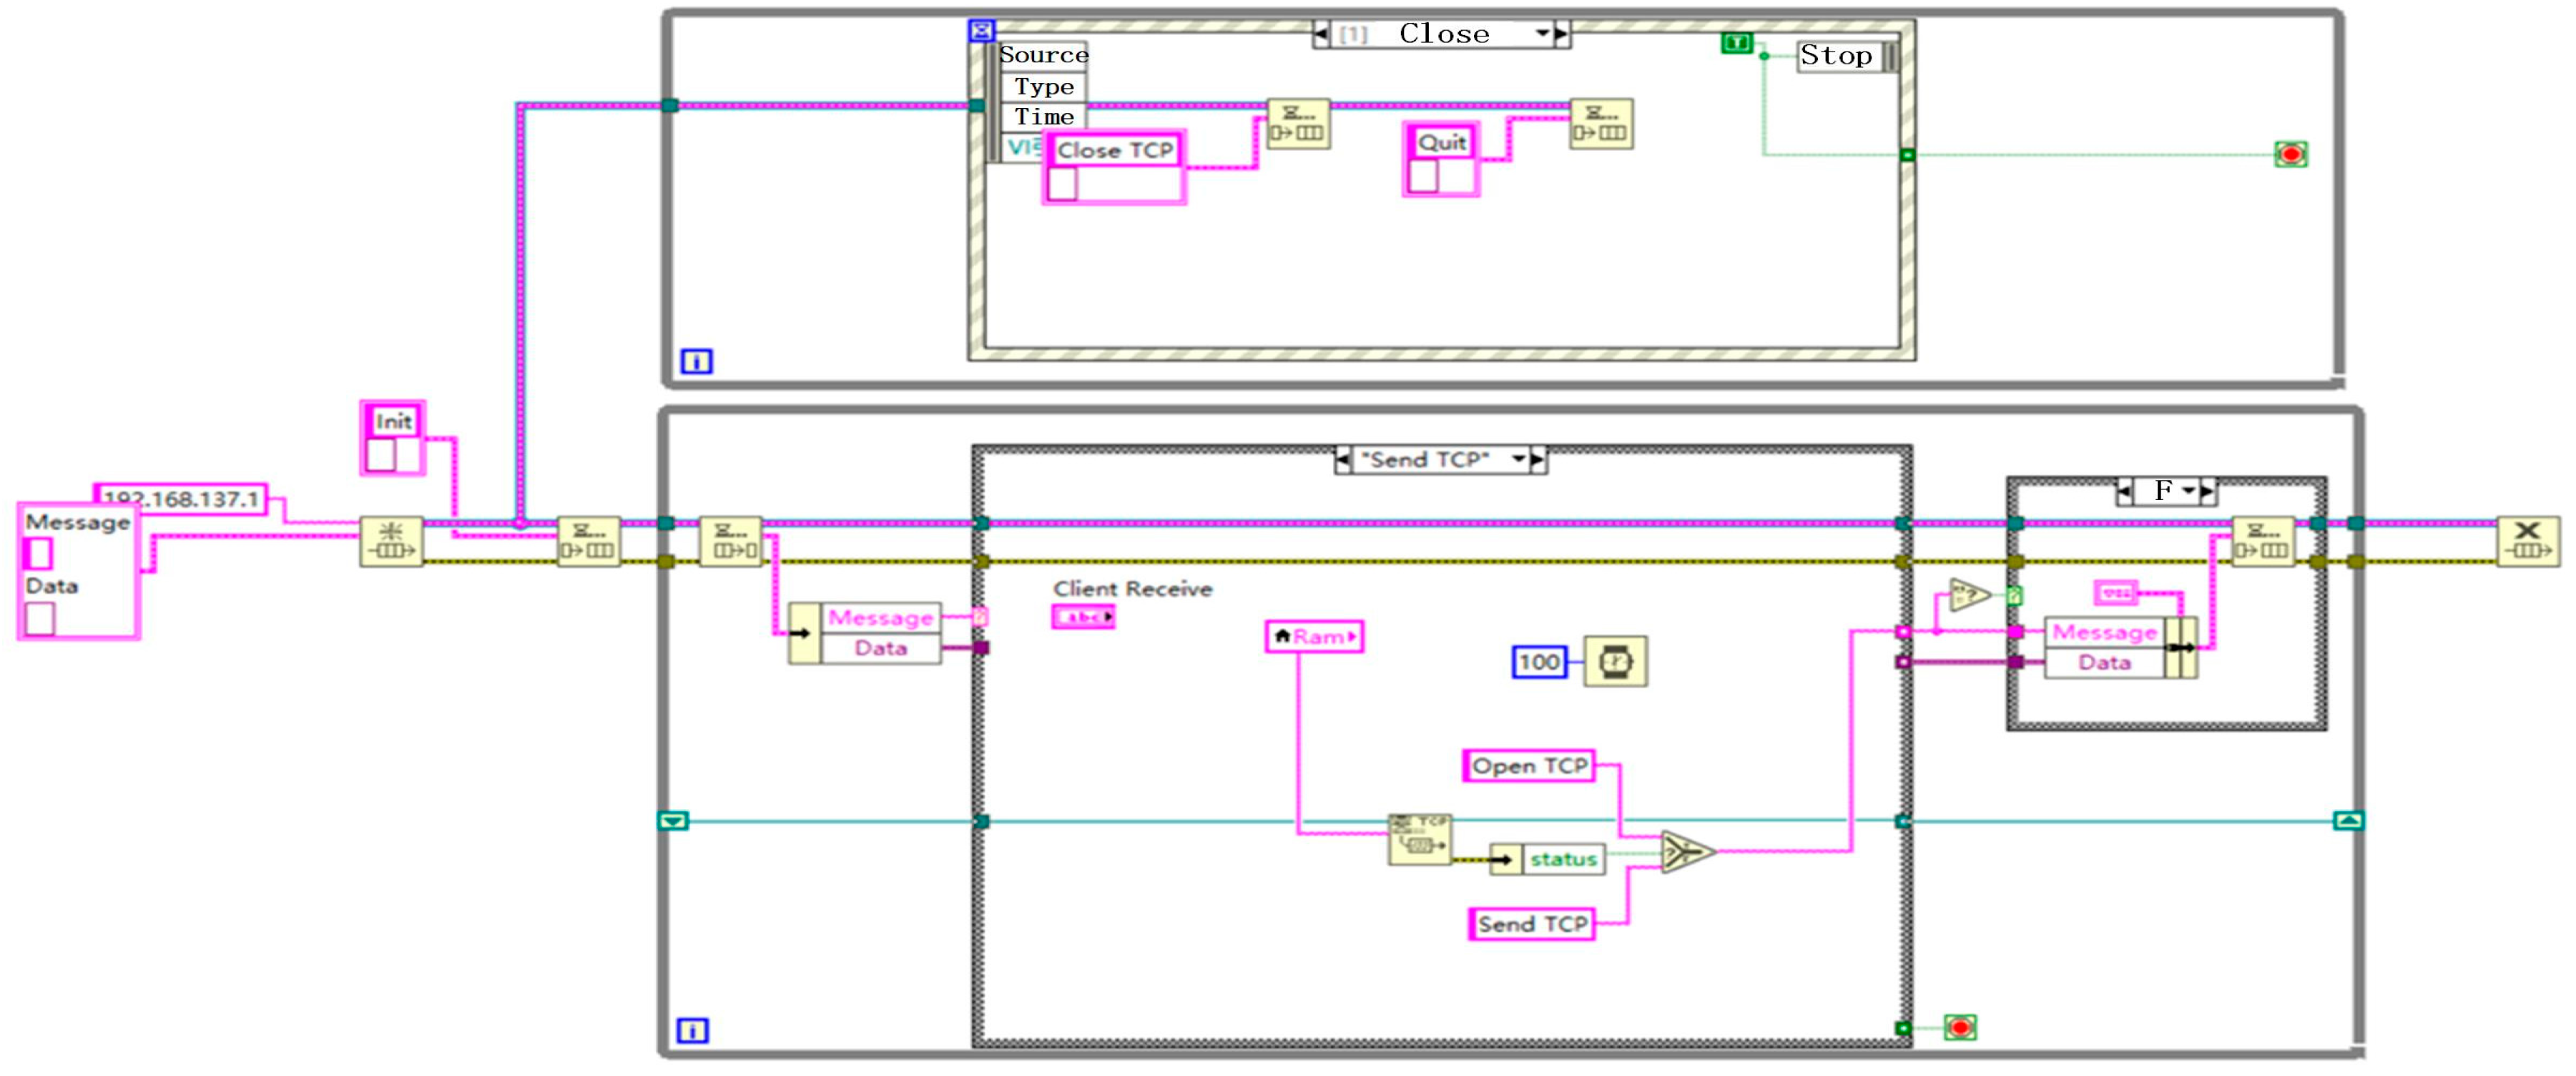Open the "Send TCP" case selector dropdown
The image size is (2576, 1076).
(x=1518, y=459)
